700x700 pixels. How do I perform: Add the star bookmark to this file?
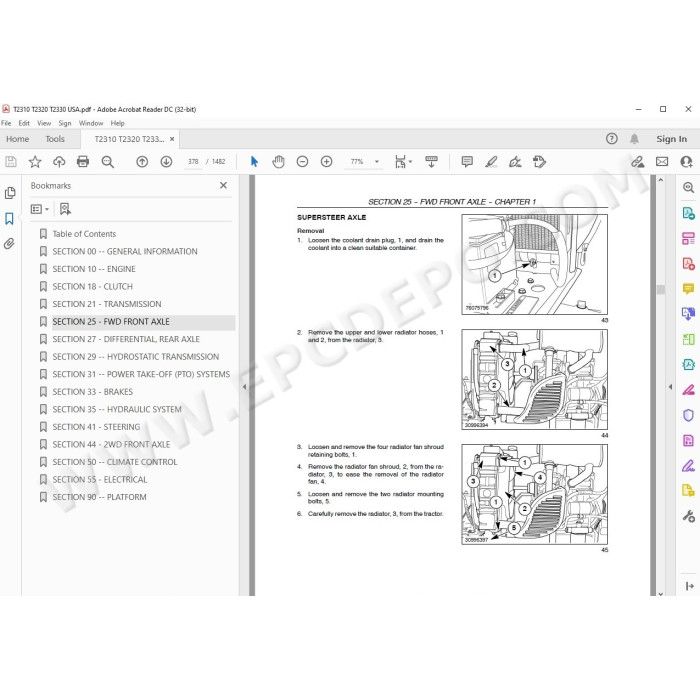[x=35, y=162]
